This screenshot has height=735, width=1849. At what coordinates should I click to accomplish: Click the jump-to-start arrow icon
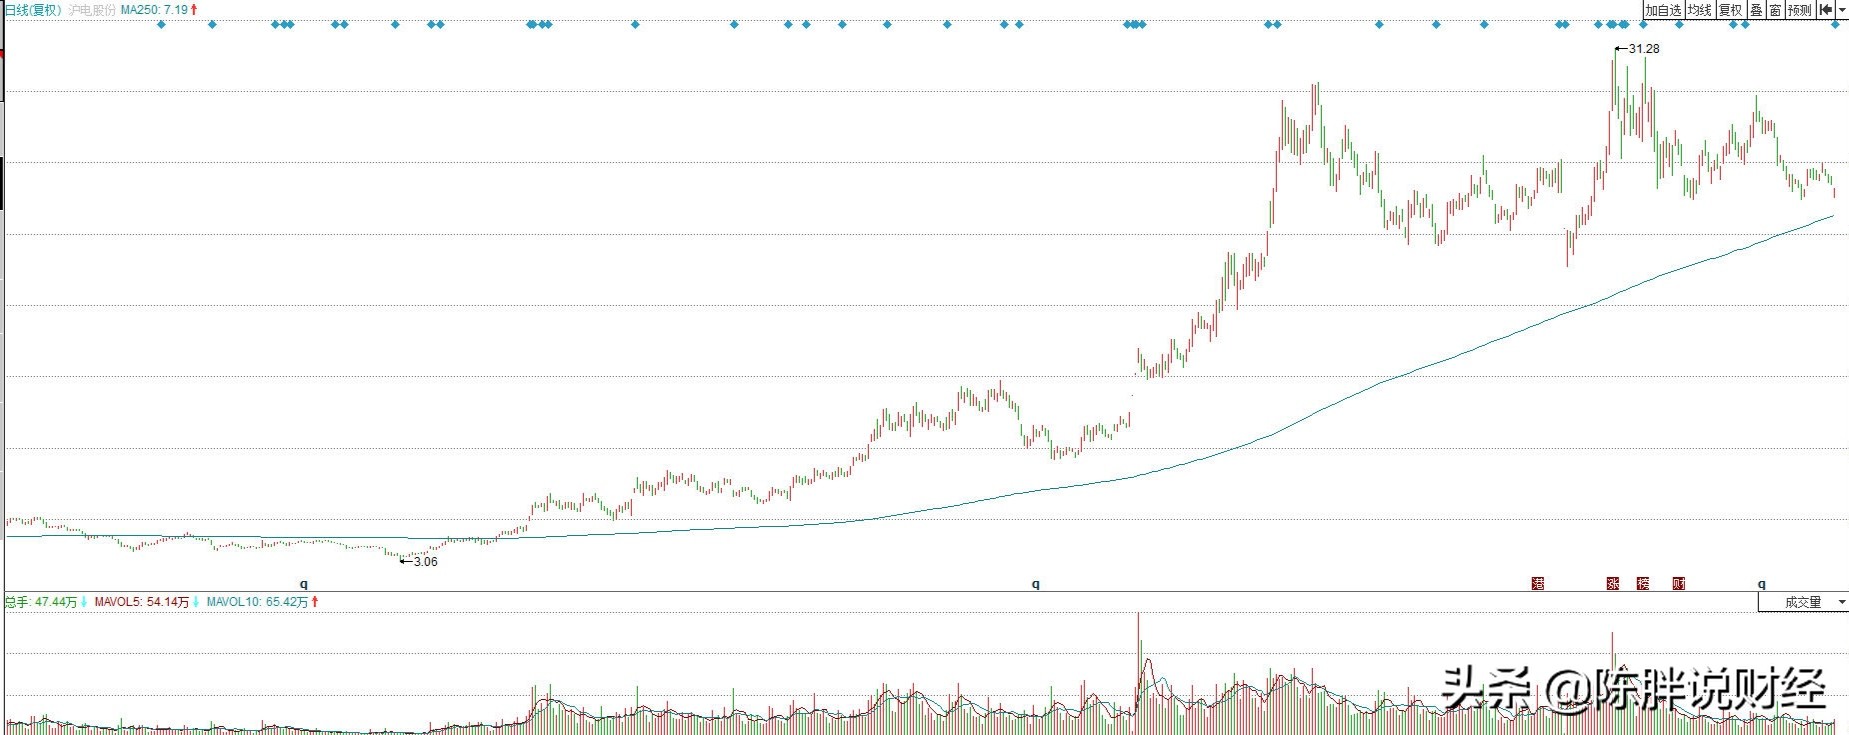pyautogui.click(x=1826, y=10)
